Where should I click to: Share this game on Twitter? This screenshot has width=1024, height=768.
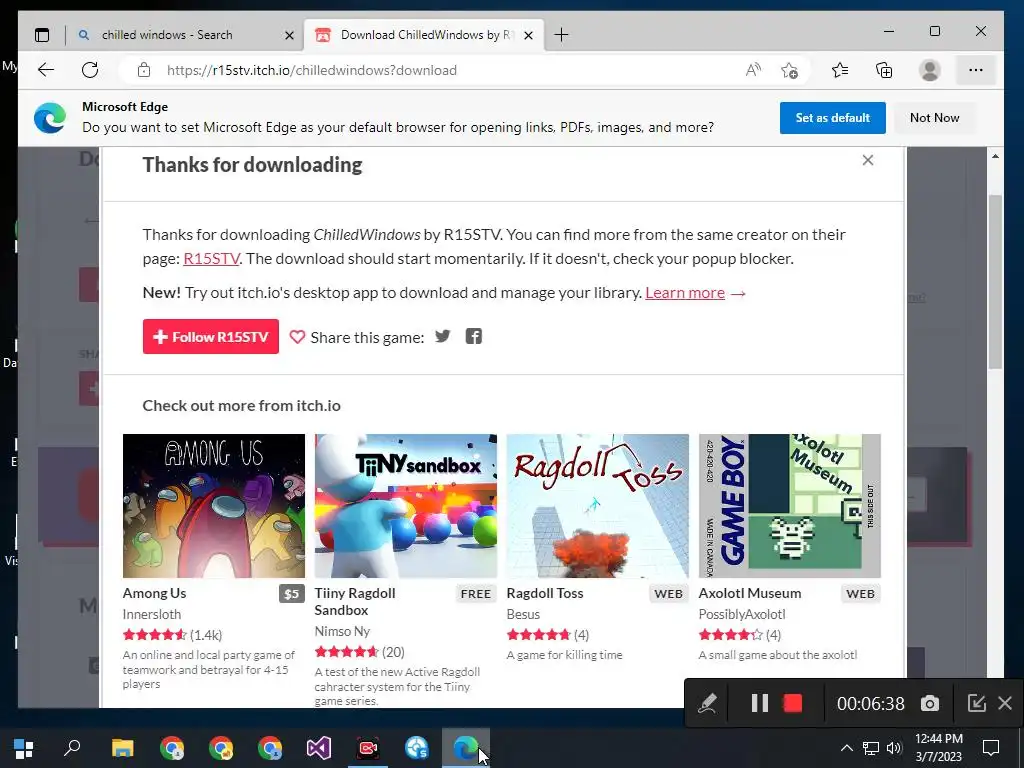point(443,336)
